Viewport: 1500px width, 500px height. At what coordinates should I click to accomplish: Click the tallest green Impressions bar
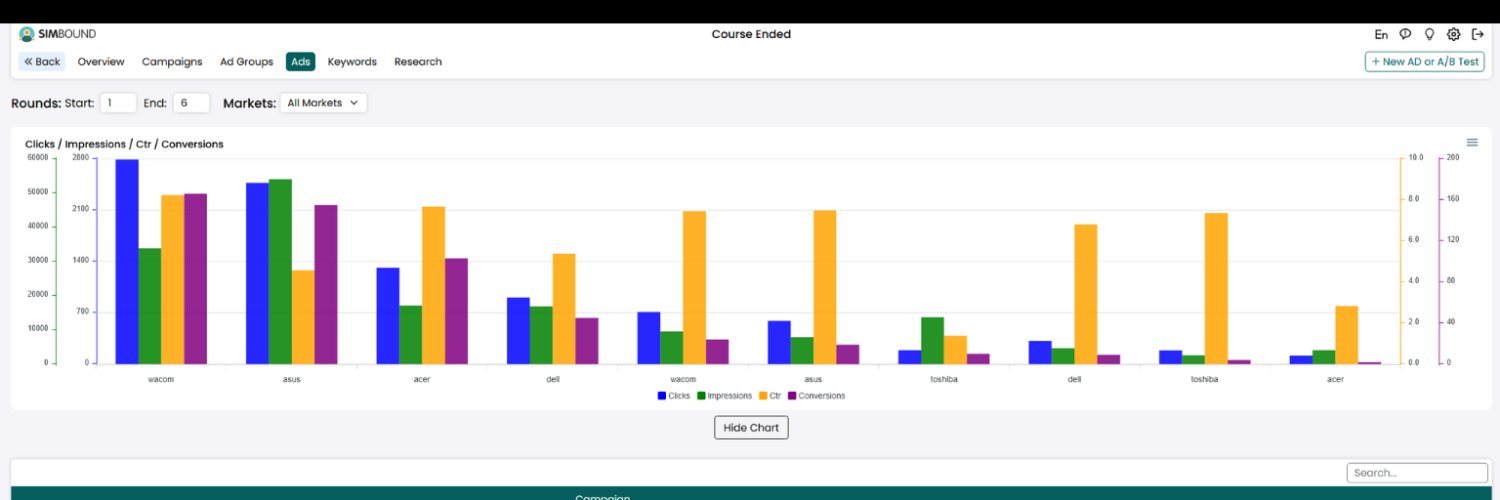pos(280,271)
